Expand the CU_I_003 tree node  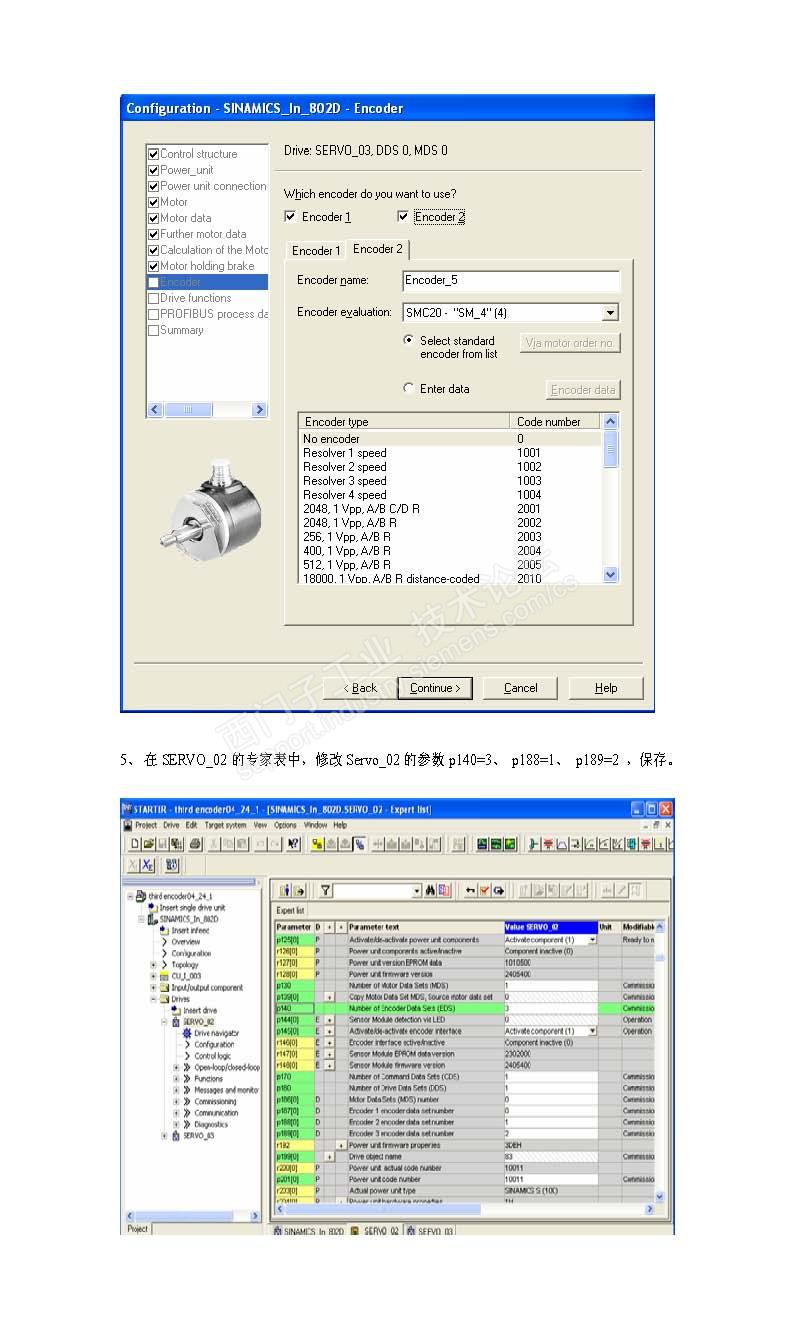click(x=154, y=976)
